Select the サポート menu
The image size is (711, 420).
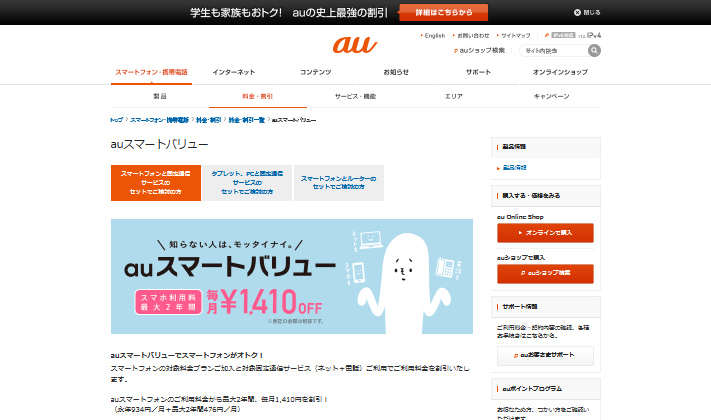pos(478,72)
